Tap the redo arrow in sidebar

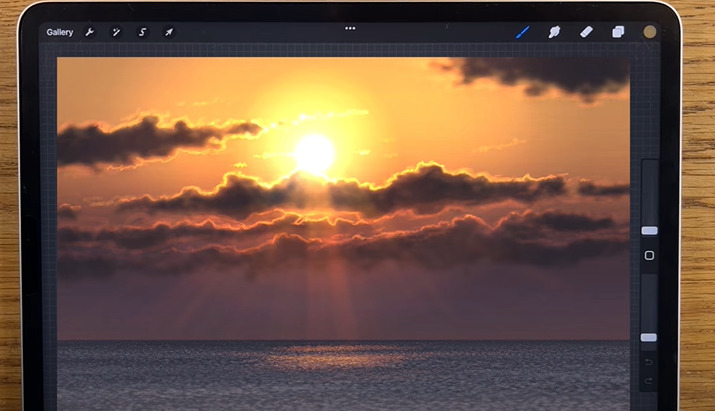point(649,381)
